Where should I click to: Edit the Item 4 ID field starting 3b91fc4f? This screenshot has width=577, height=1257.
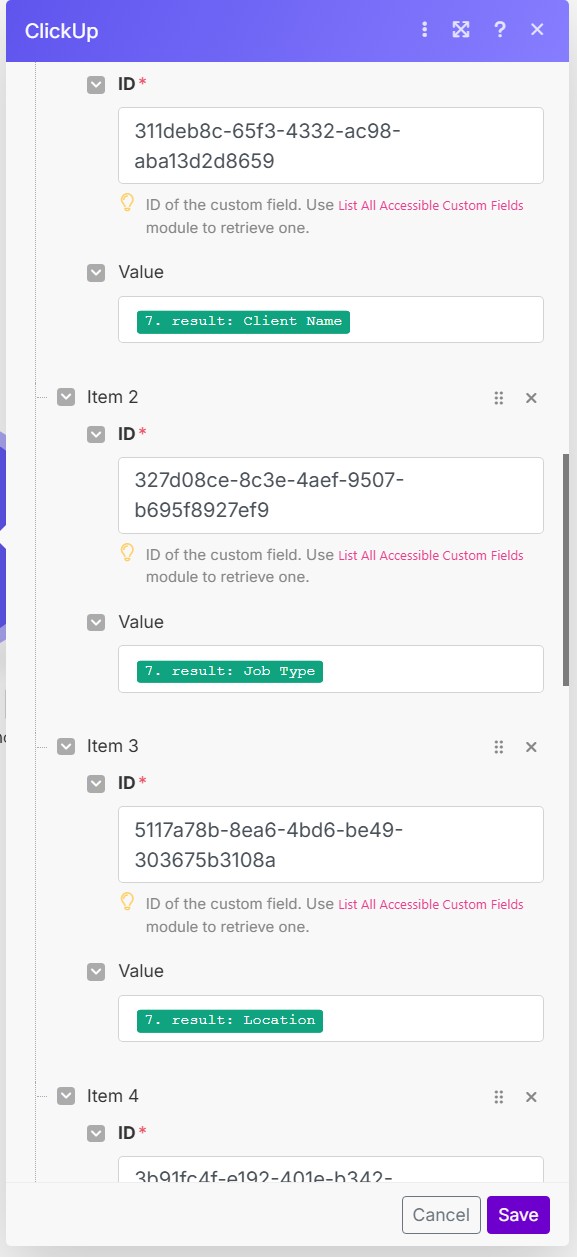pos(331,1169)
